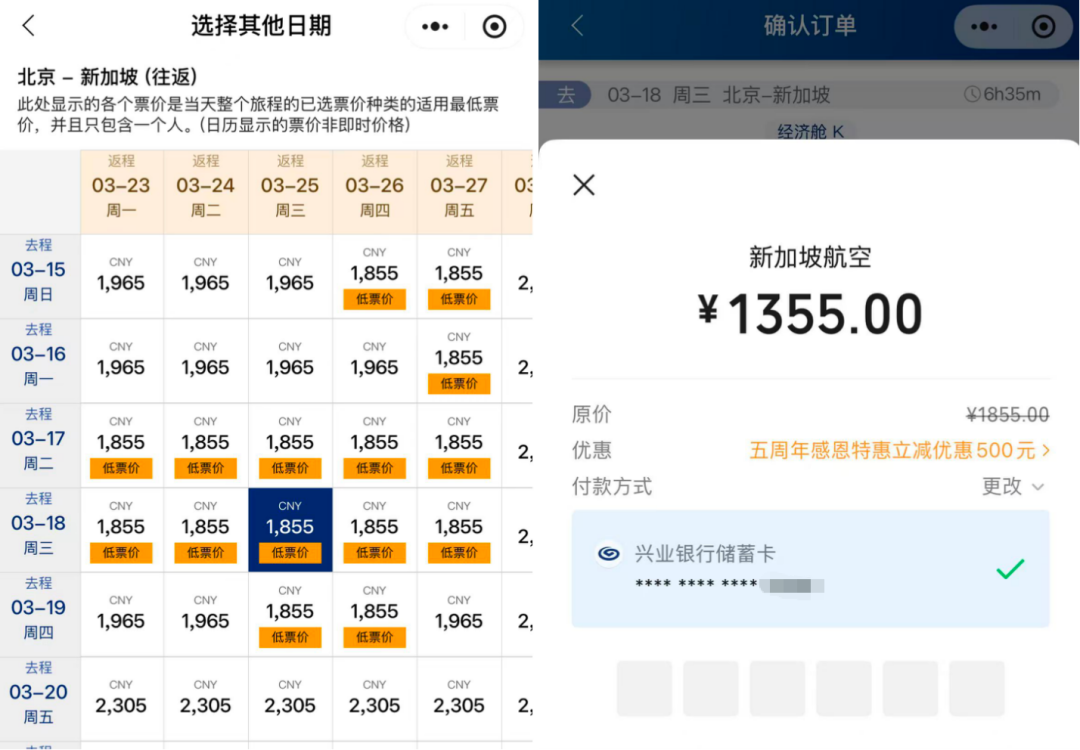The height and width of the screenshot is (750, 1080).
Task: Tap the mini-program exit circle icon on left screen
Action: [x=496, y=27]
